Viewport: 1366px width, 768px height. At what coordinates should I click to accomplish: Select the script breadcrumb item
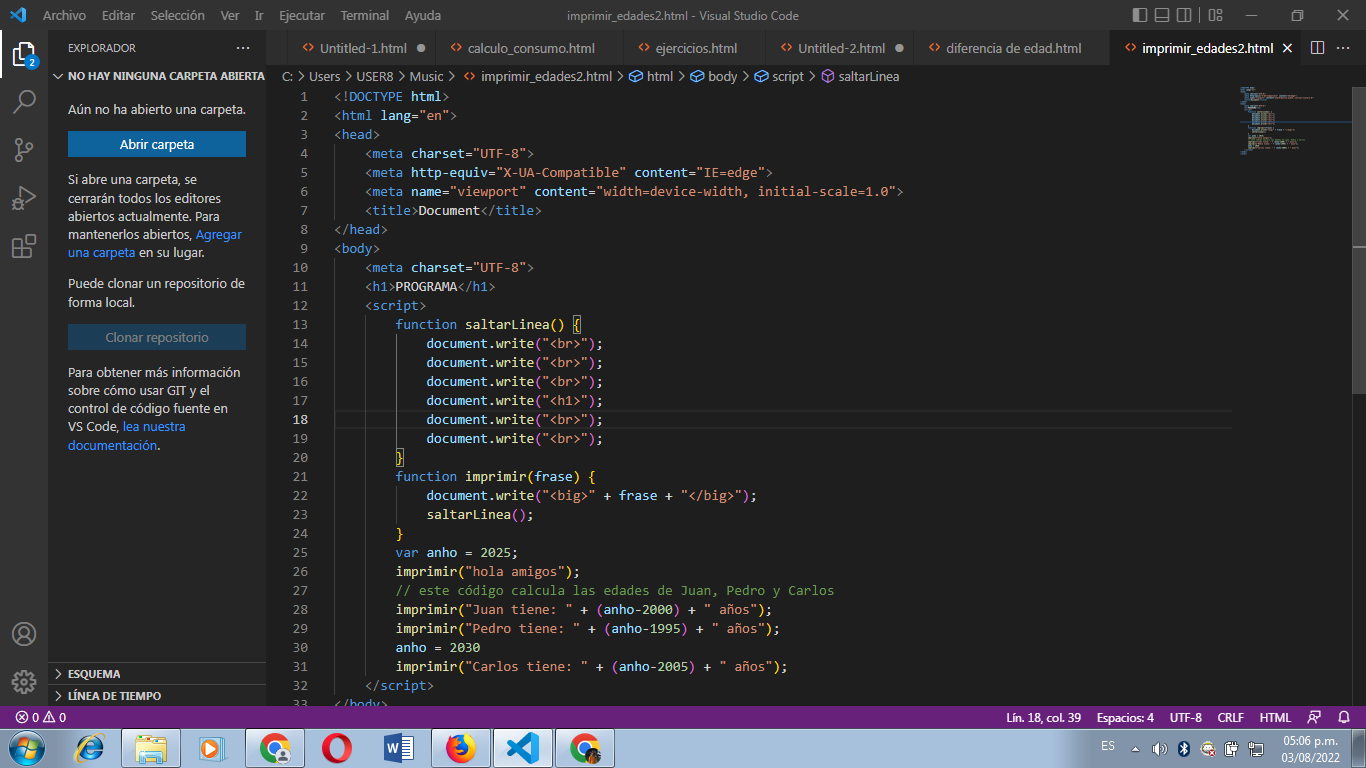click(x=779, y=76)
